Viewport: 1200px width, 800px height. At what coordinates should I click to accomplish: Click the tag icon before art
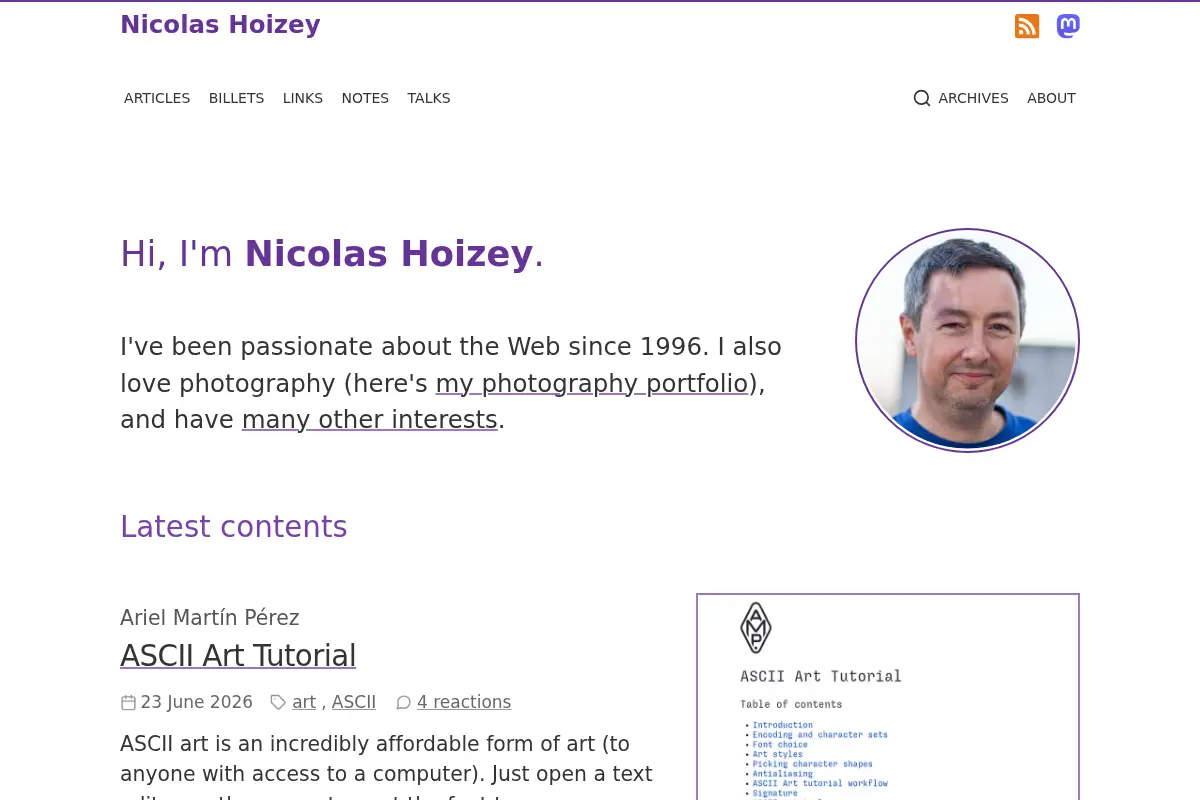[x=278, y=703]
